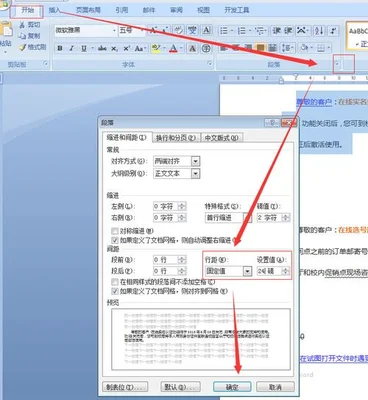Image resolution: width=368 pixels, height=400 pixels.
Task: Open the Paragraph (段落) group dialog launcher
Action: [x=338, y=63]
